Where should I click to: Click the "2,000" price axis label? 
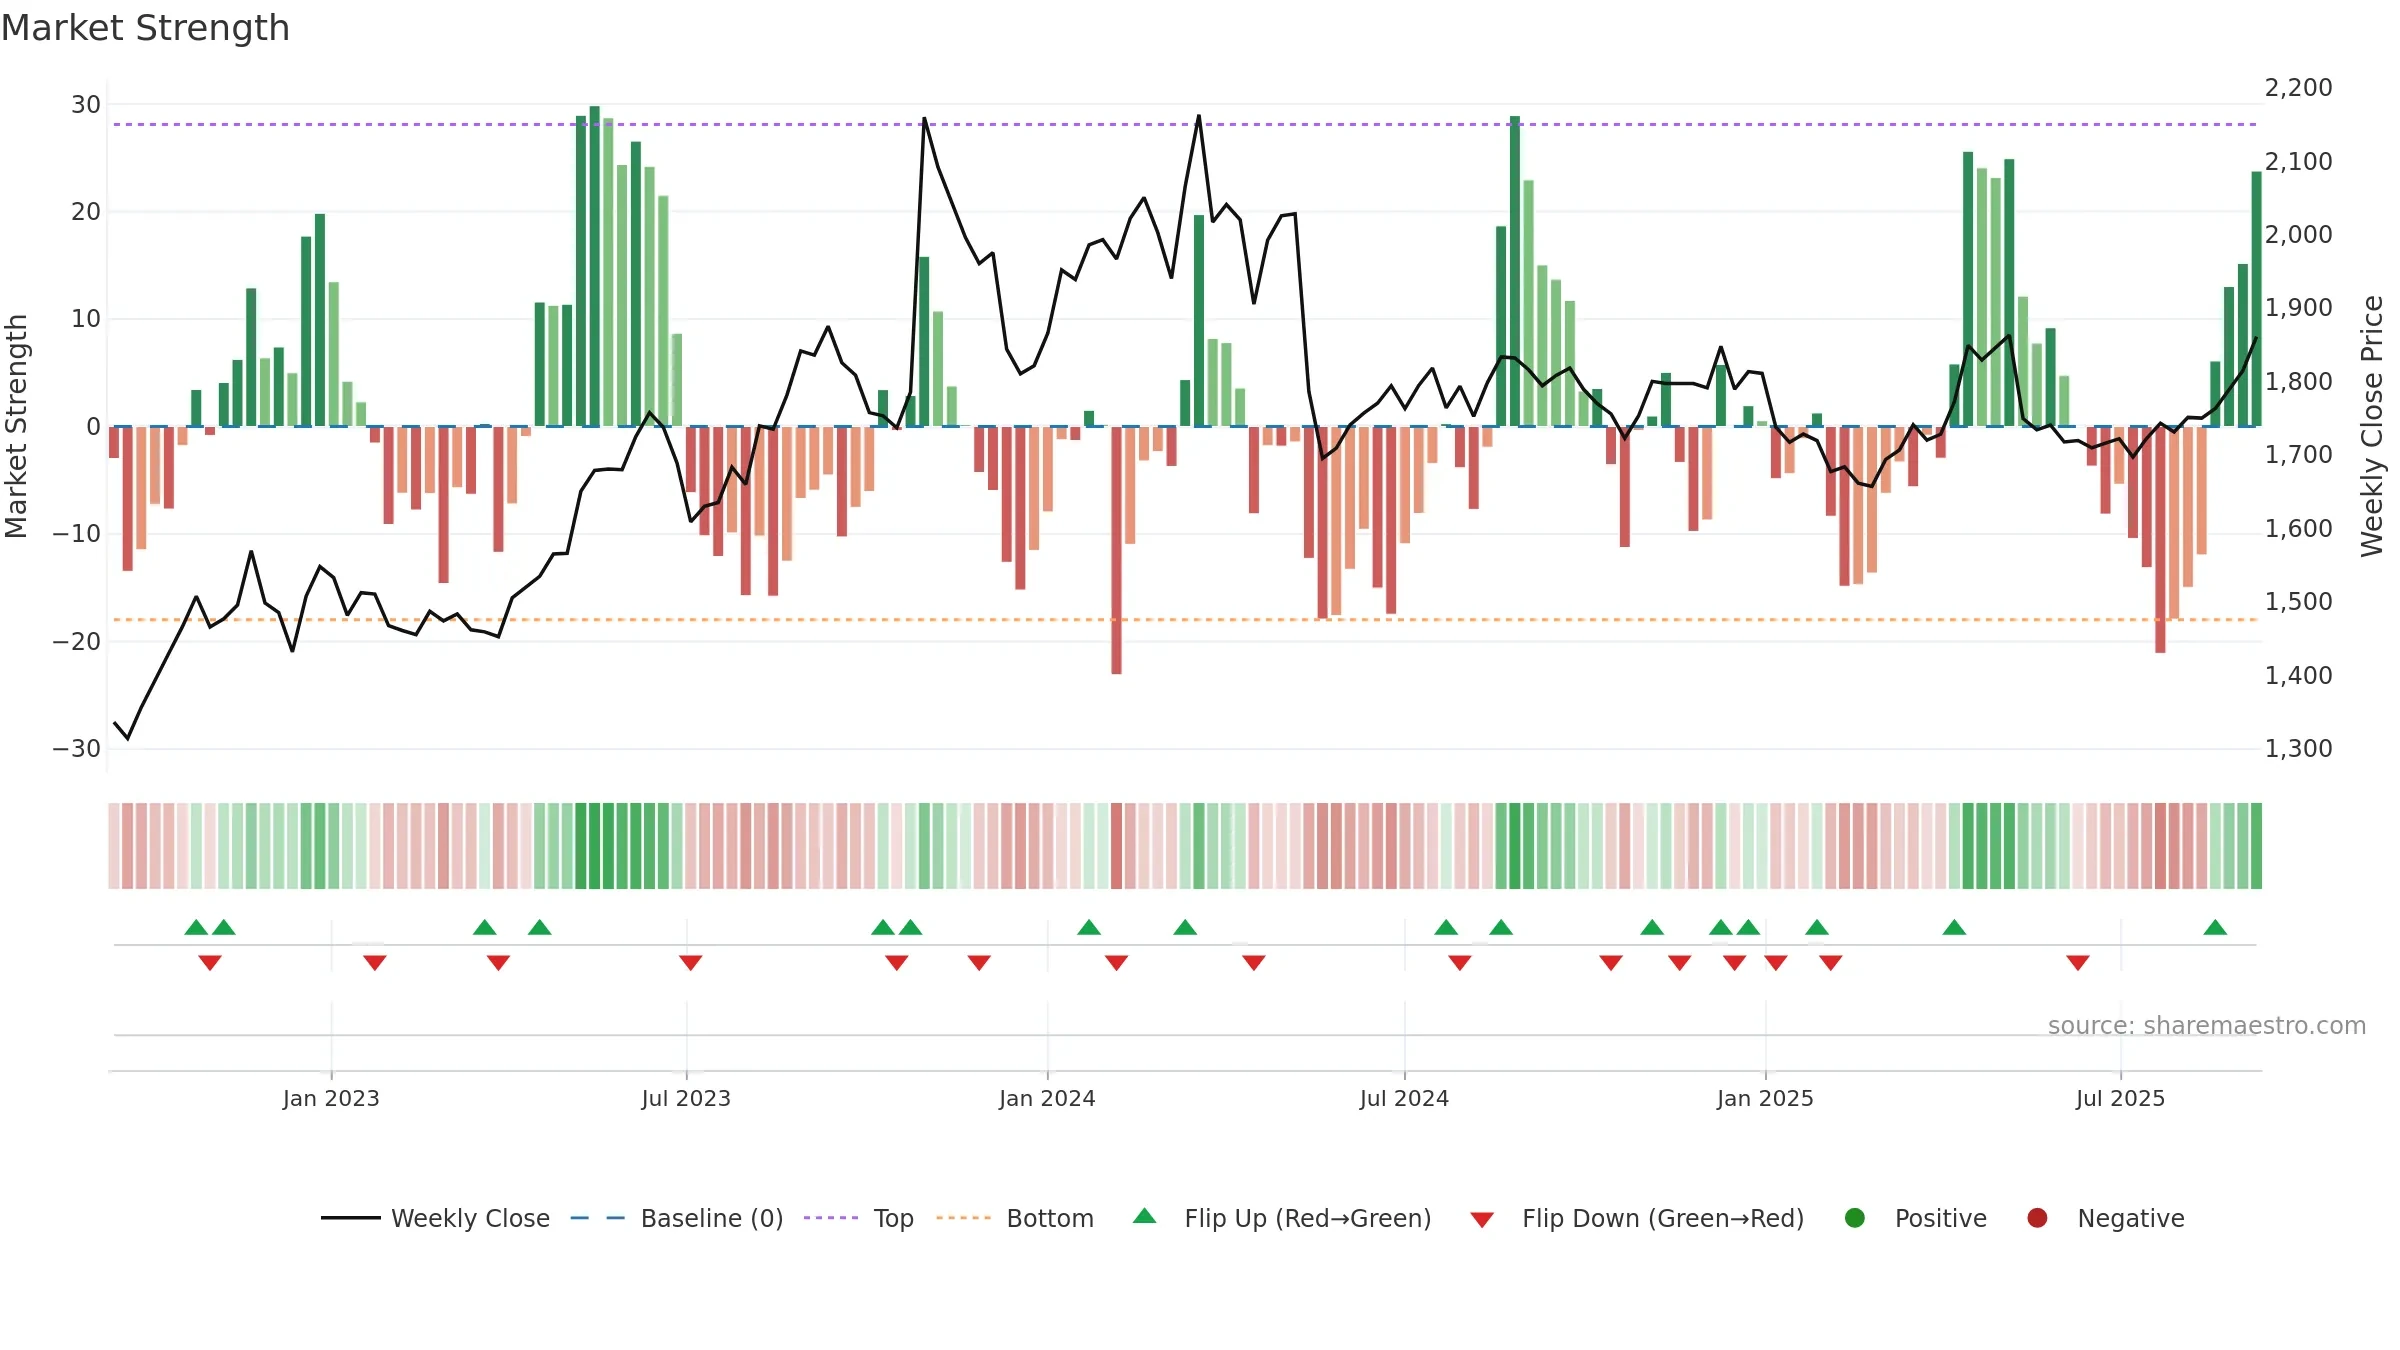(x=2298, y=234)
